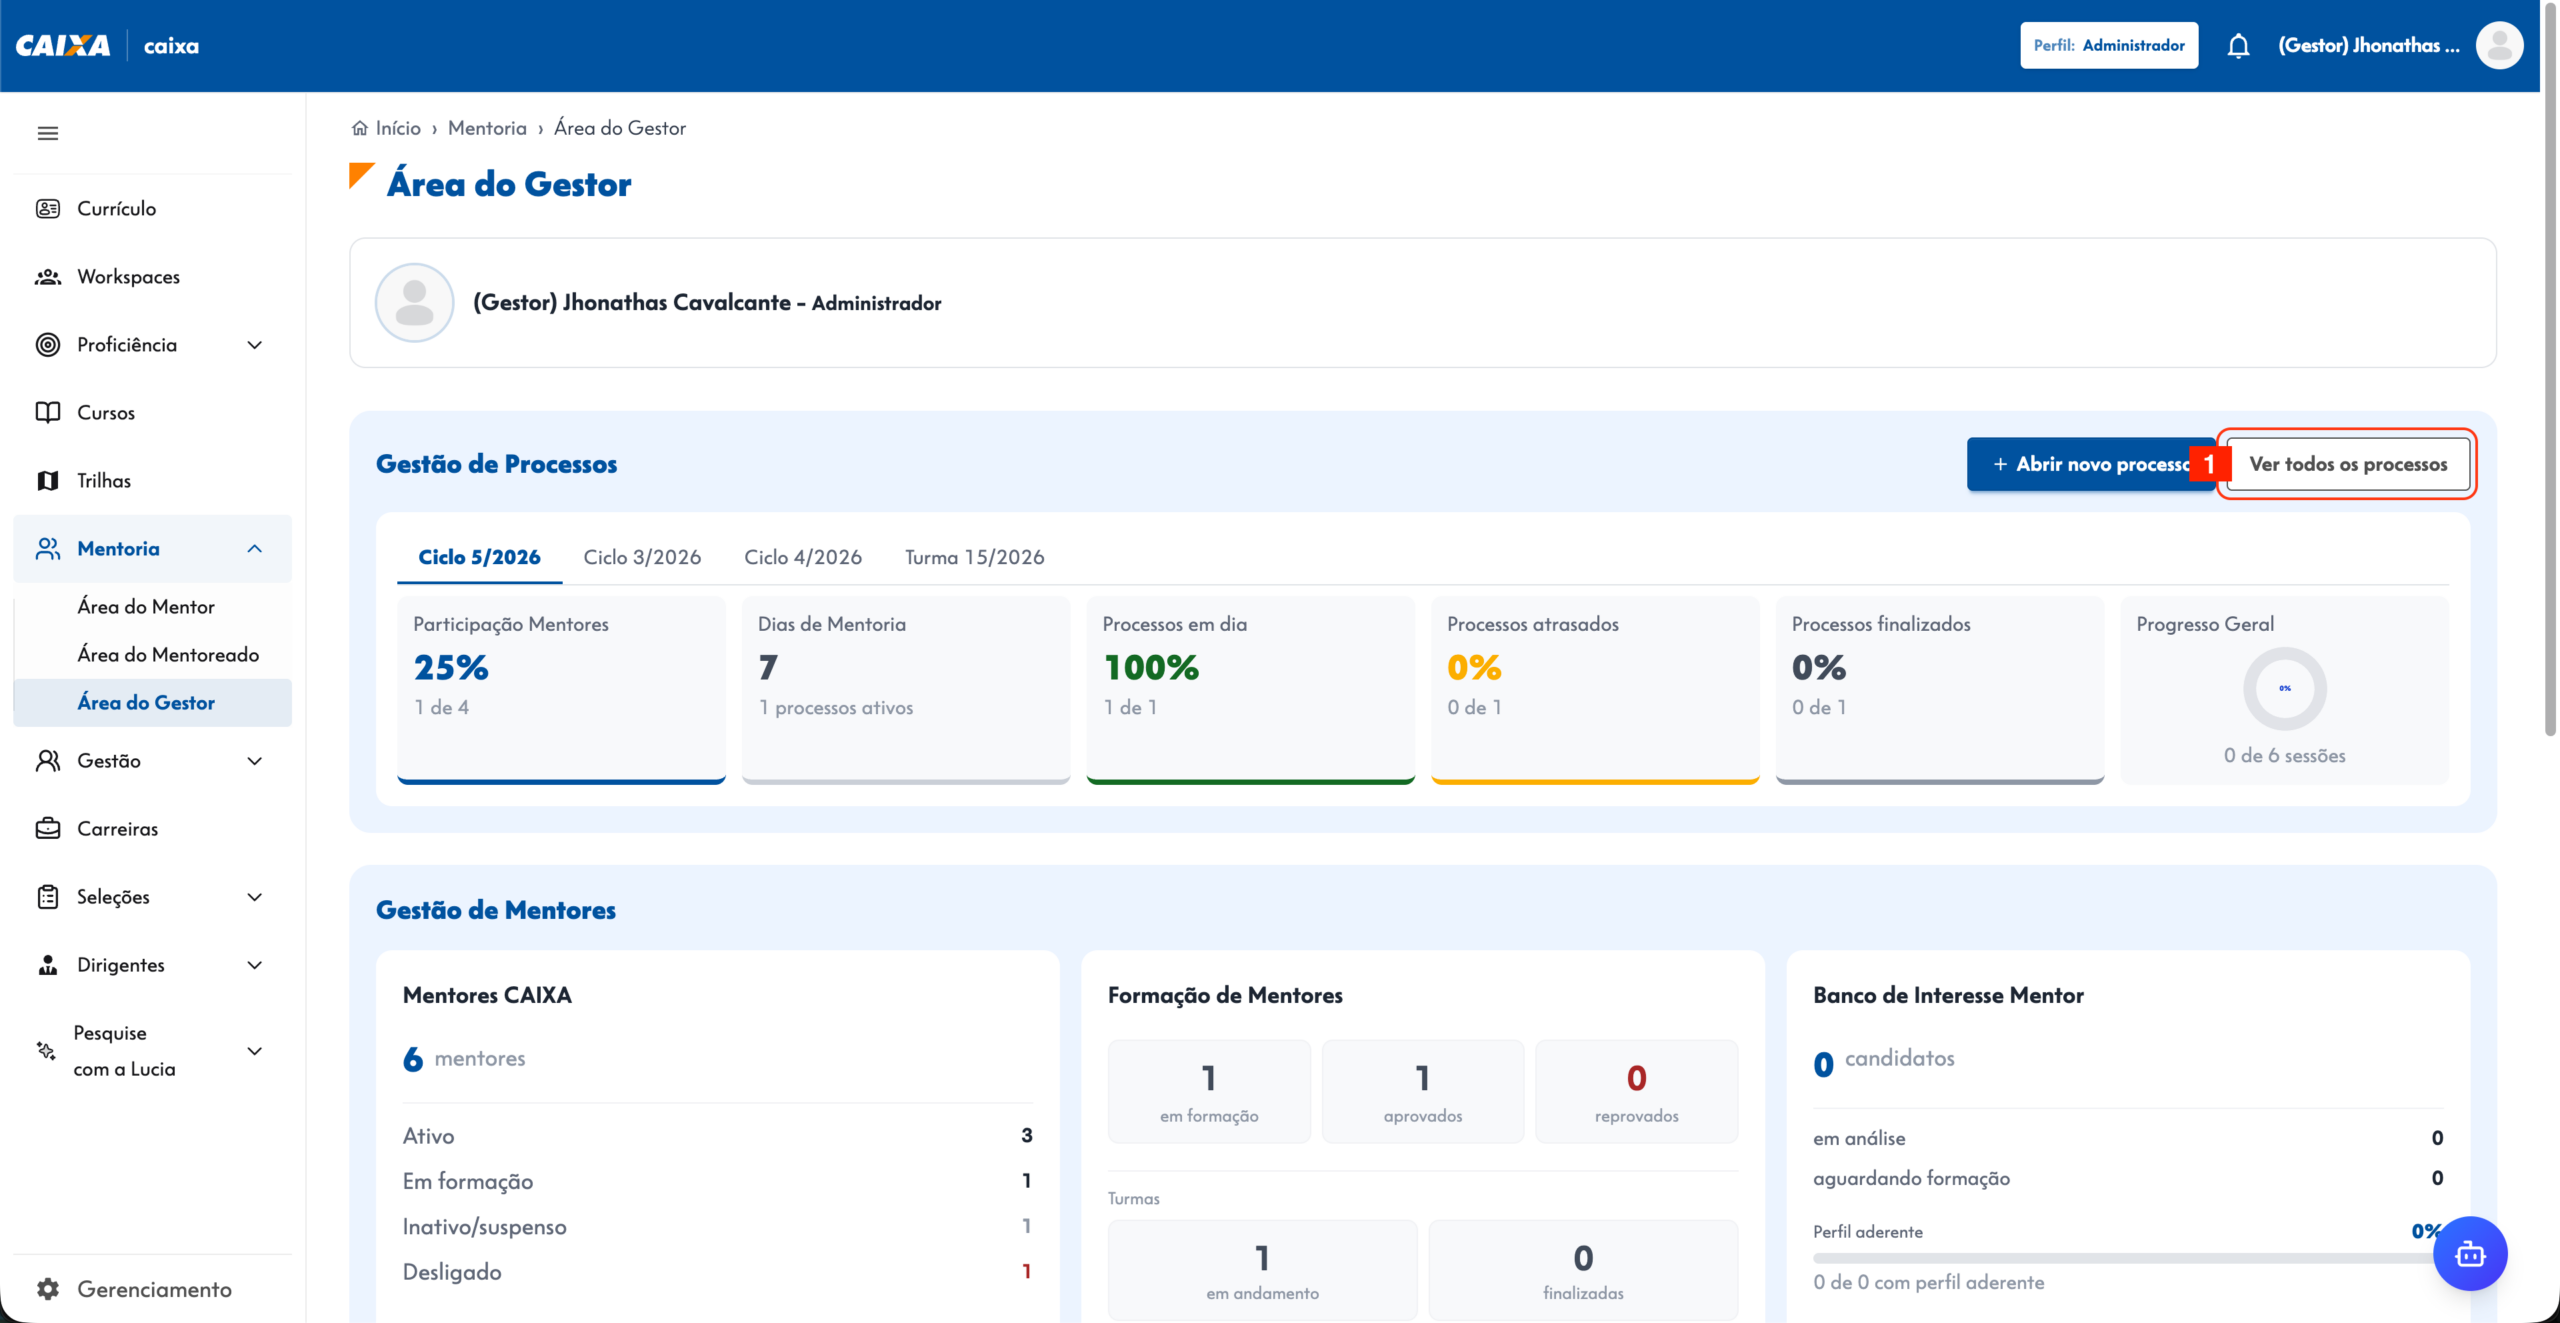Open the chatbot assistant floating button
The width and height of the screenshot is (2560, 1323).
[x=2470, y=1253]
